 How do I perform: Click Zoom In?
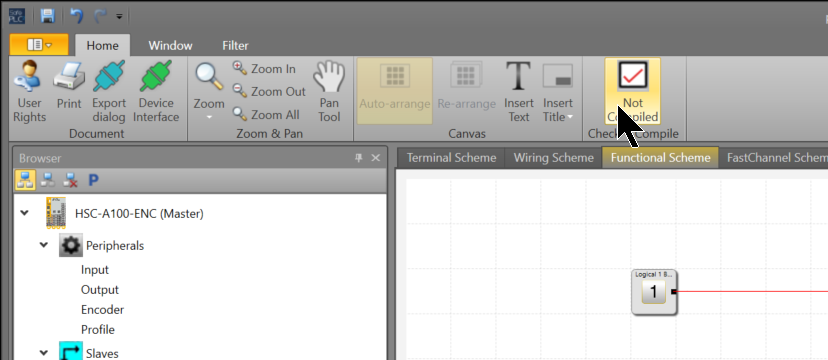click(x=265, y=69)
